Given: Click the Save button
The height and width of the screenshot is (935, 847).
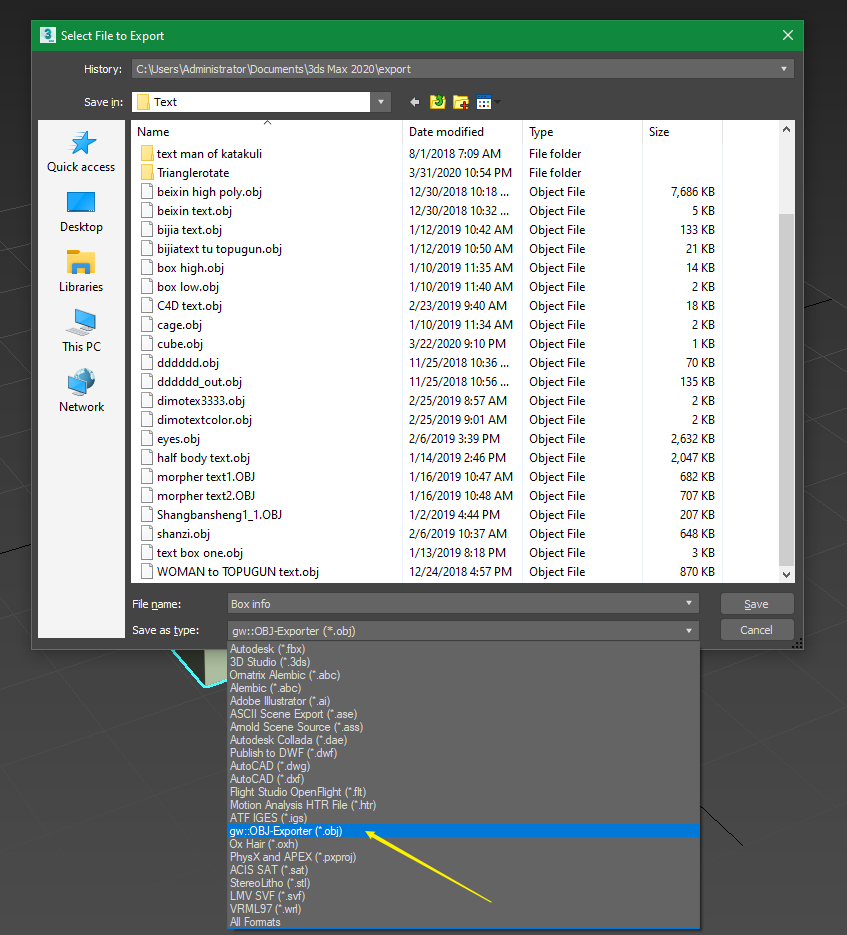Looking at the screenshot, I should (x=756, y=603).
